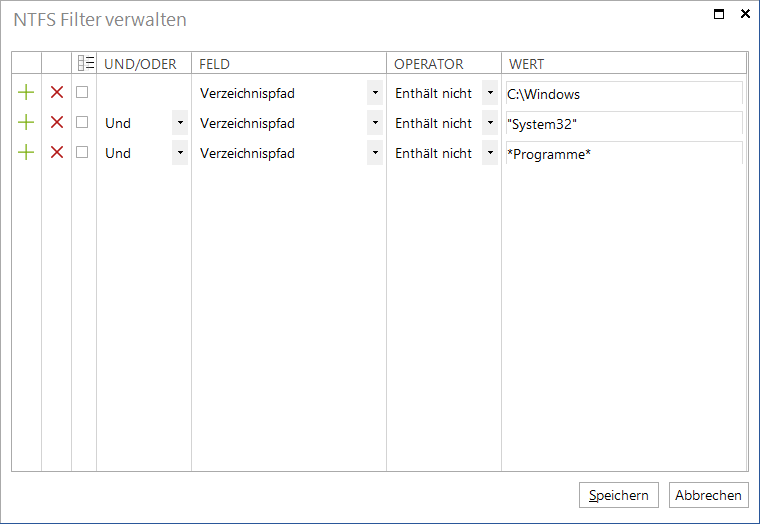Open the Feld dropdown in the *Programme* row
This screenshot has height=524, width=760.
coord(375,153)
